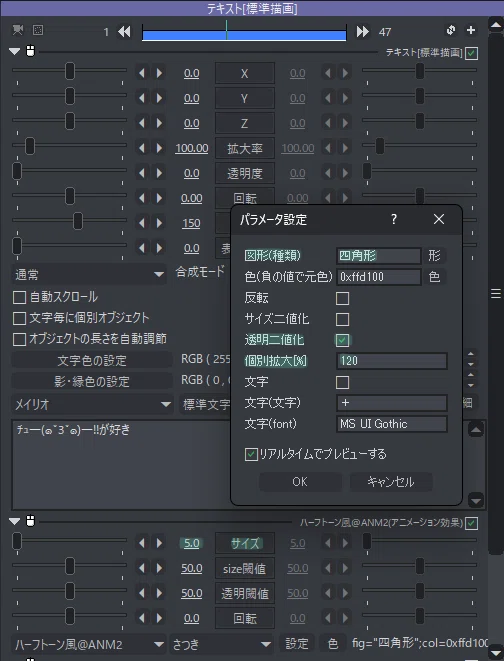Click the left 拡大率 slider thumb

30,146
